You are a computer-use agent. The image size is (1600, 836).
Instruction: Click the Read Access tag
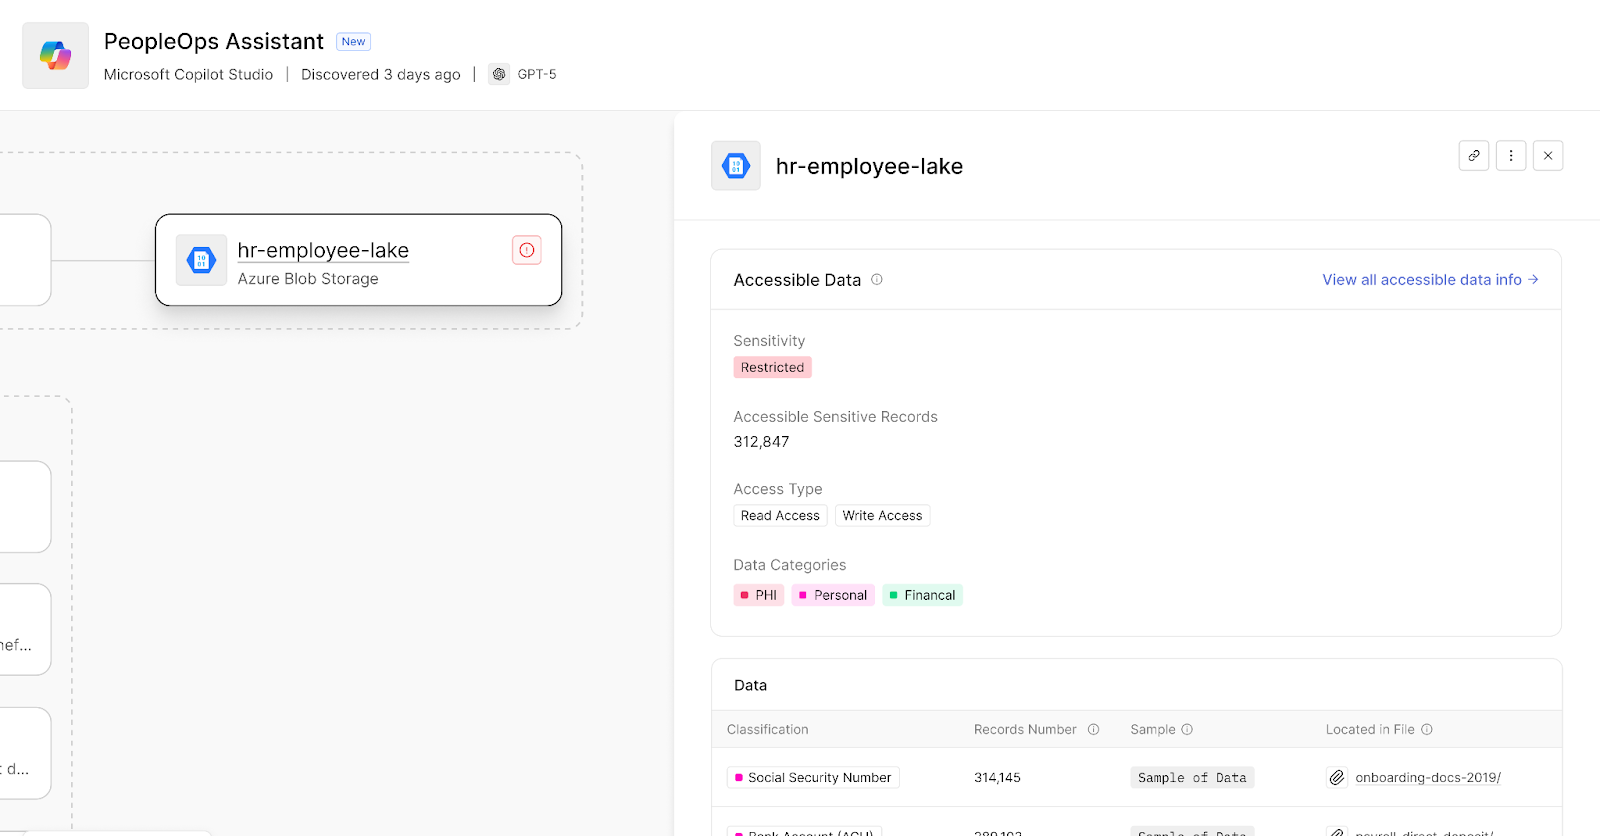[x=780, y=516]
